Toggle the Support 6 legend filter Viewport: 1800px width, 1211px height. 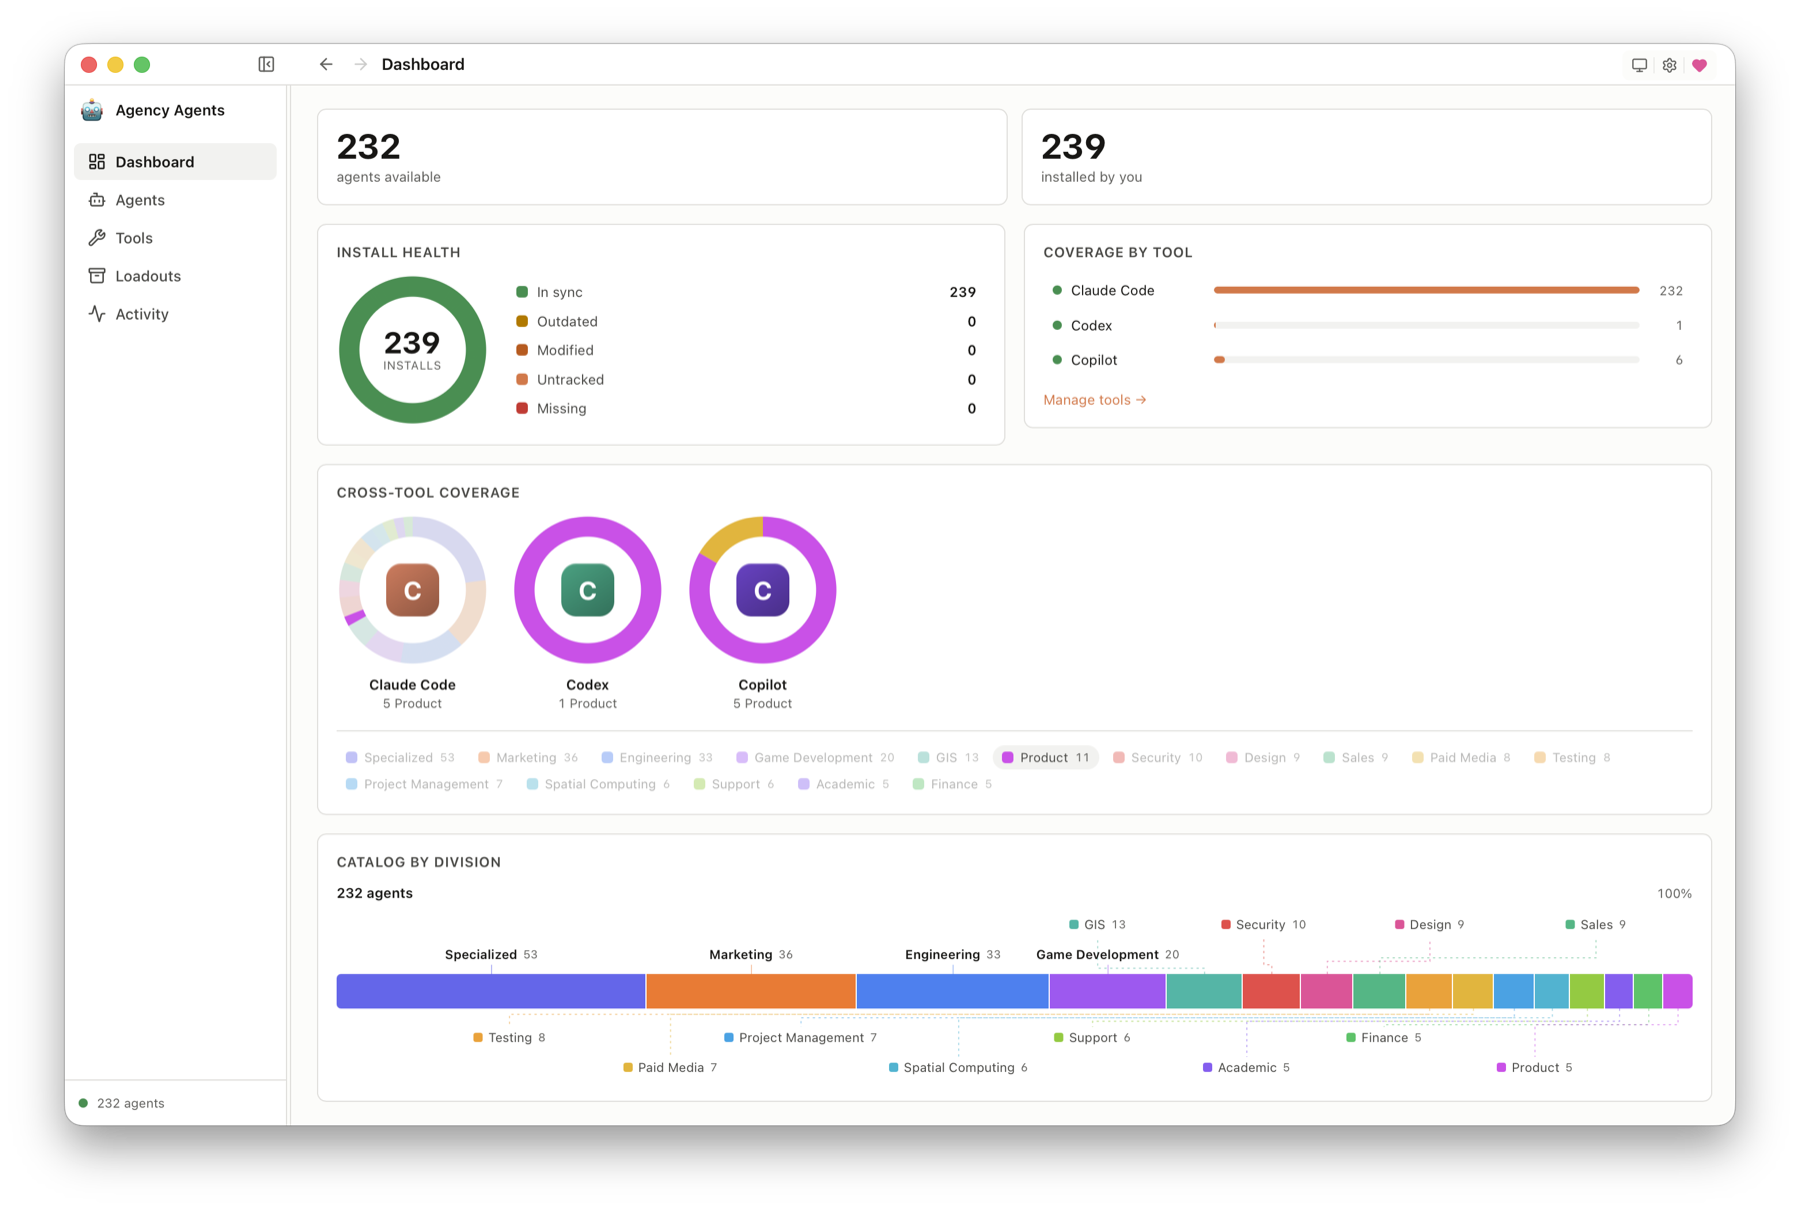pos(734,785)
